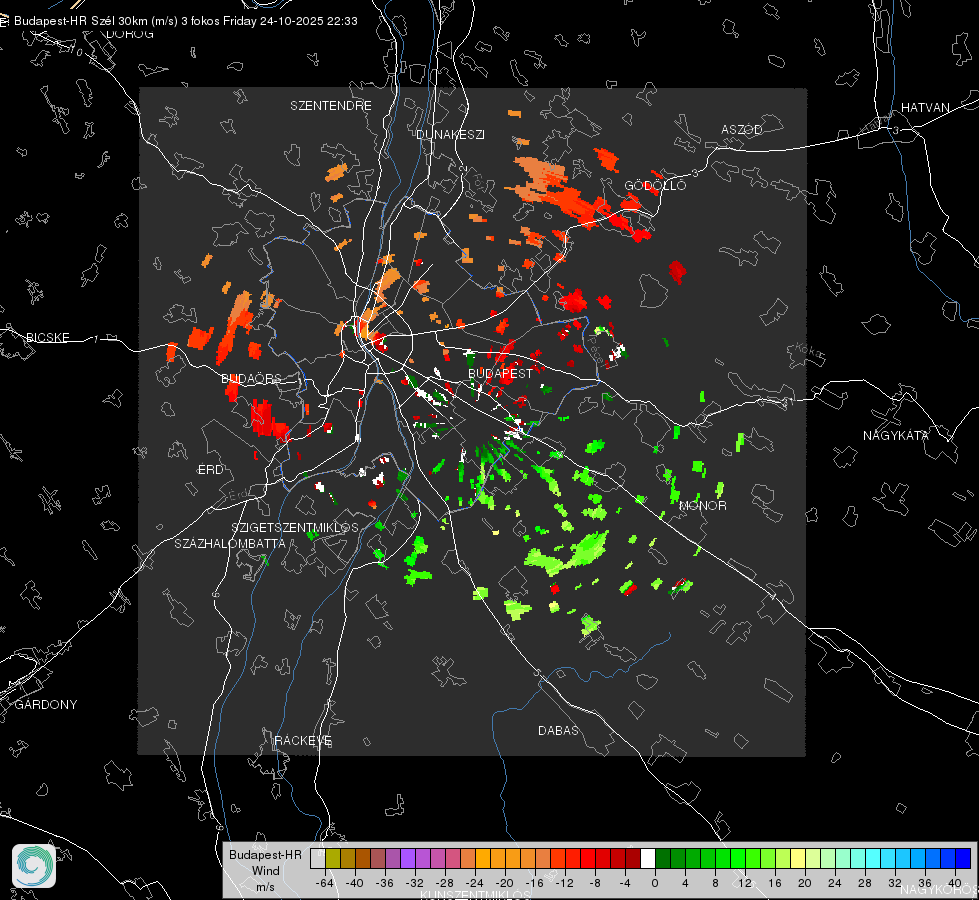Pick the darkest blue last swatch in the legend
Viewport: 979px width, 900px height.
[963, 858]
